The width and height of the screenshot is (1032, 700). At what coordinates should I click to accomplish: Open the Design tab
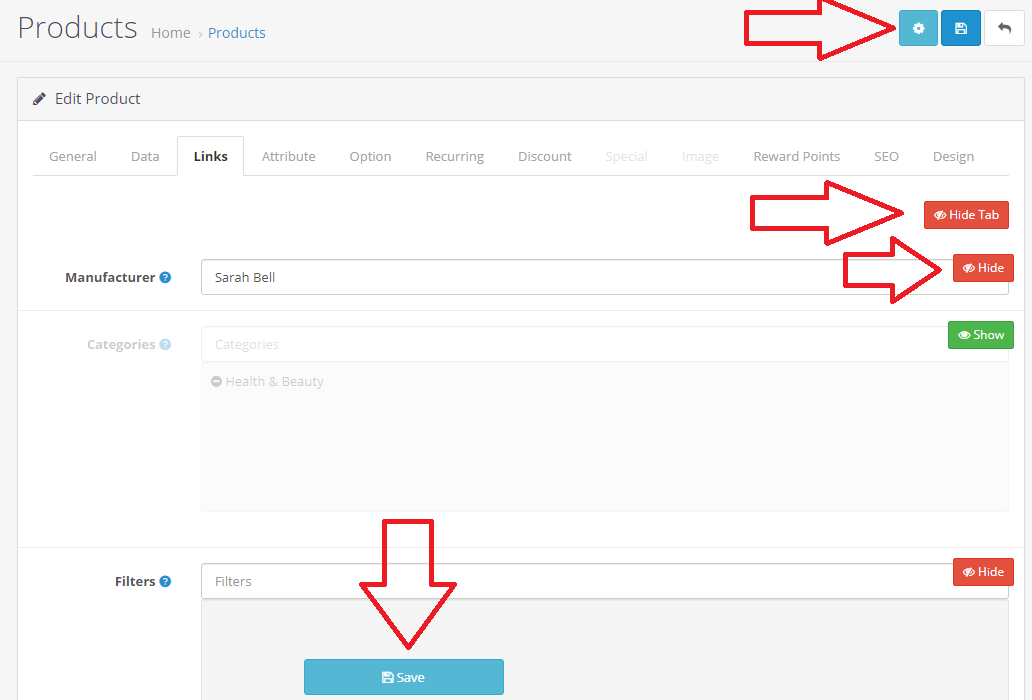[954, 157]
